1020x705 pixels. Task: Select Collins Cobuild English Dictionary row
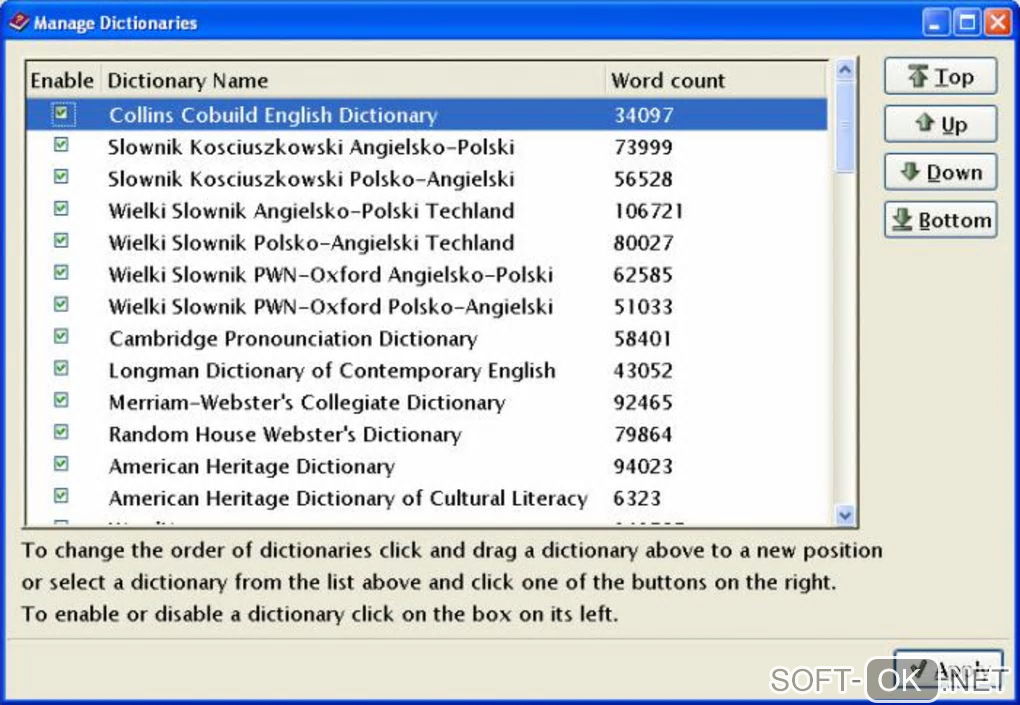point(427,114)
